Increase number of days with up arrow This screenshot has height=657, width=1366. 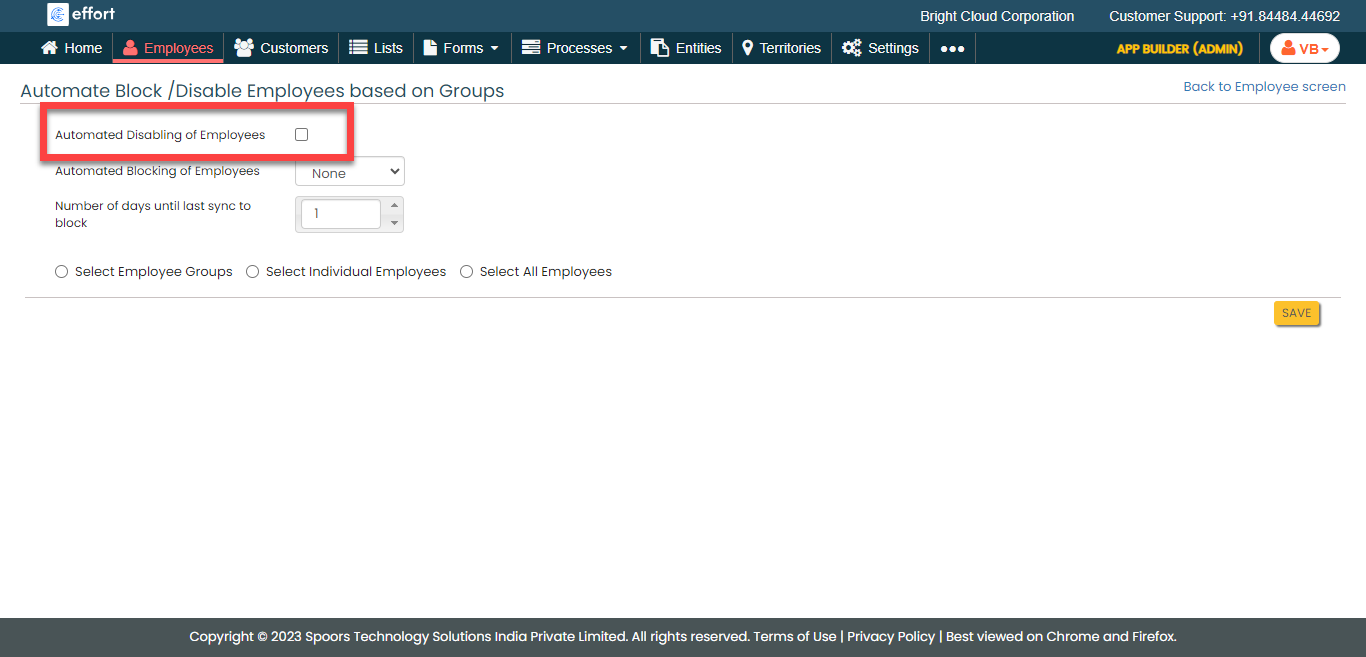(x=394, y=206)
